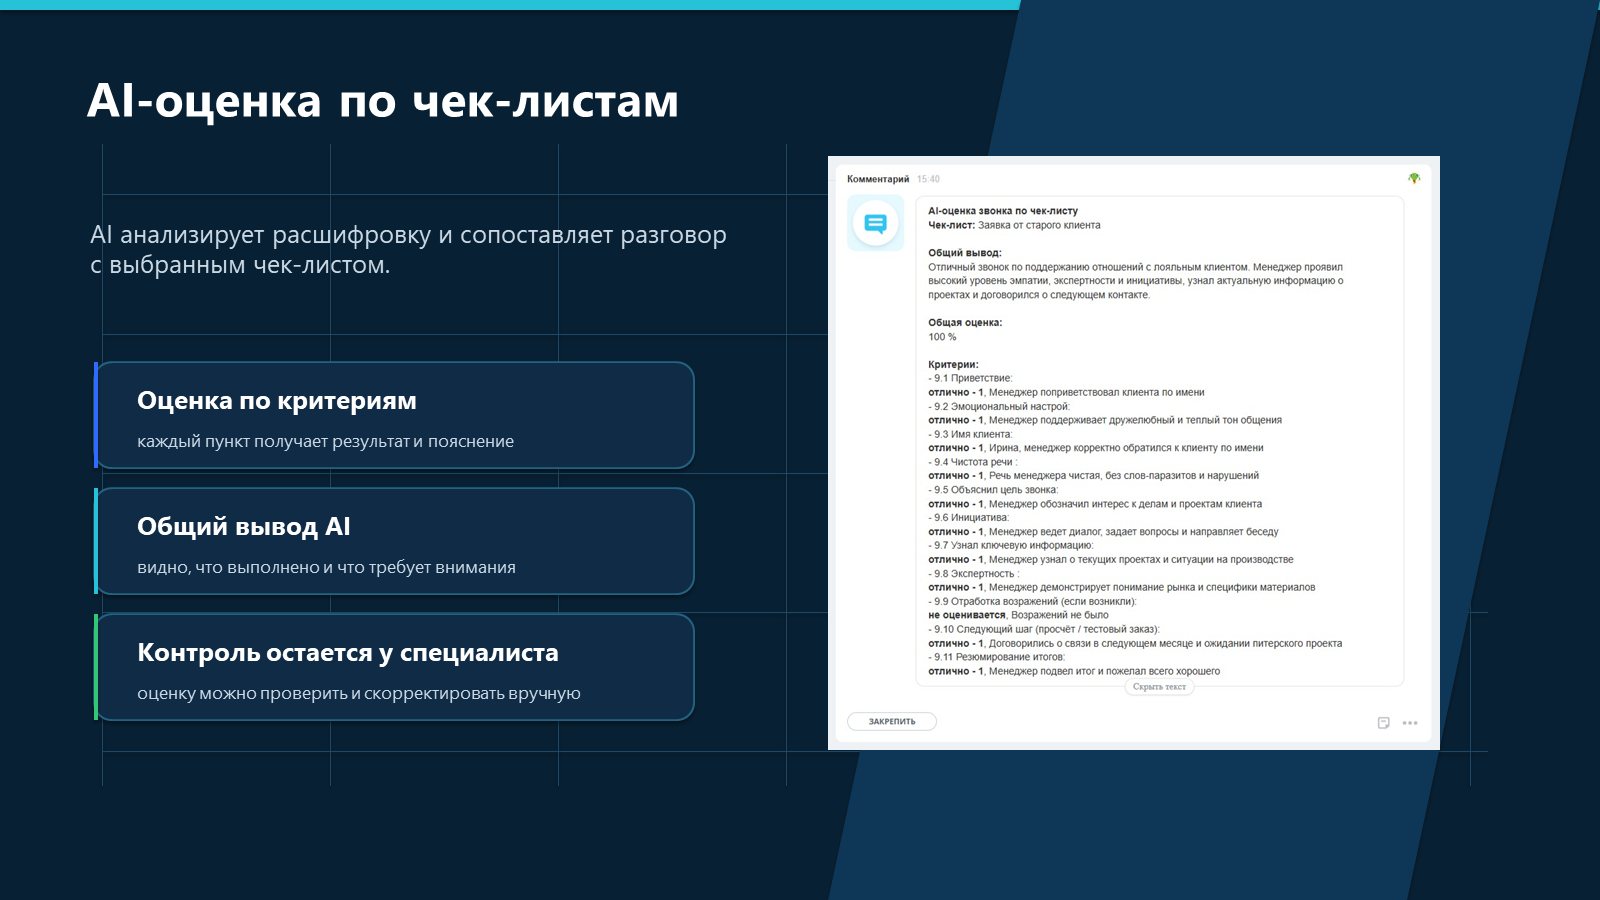Click the blue comment bubble icon

coord(875,223)
